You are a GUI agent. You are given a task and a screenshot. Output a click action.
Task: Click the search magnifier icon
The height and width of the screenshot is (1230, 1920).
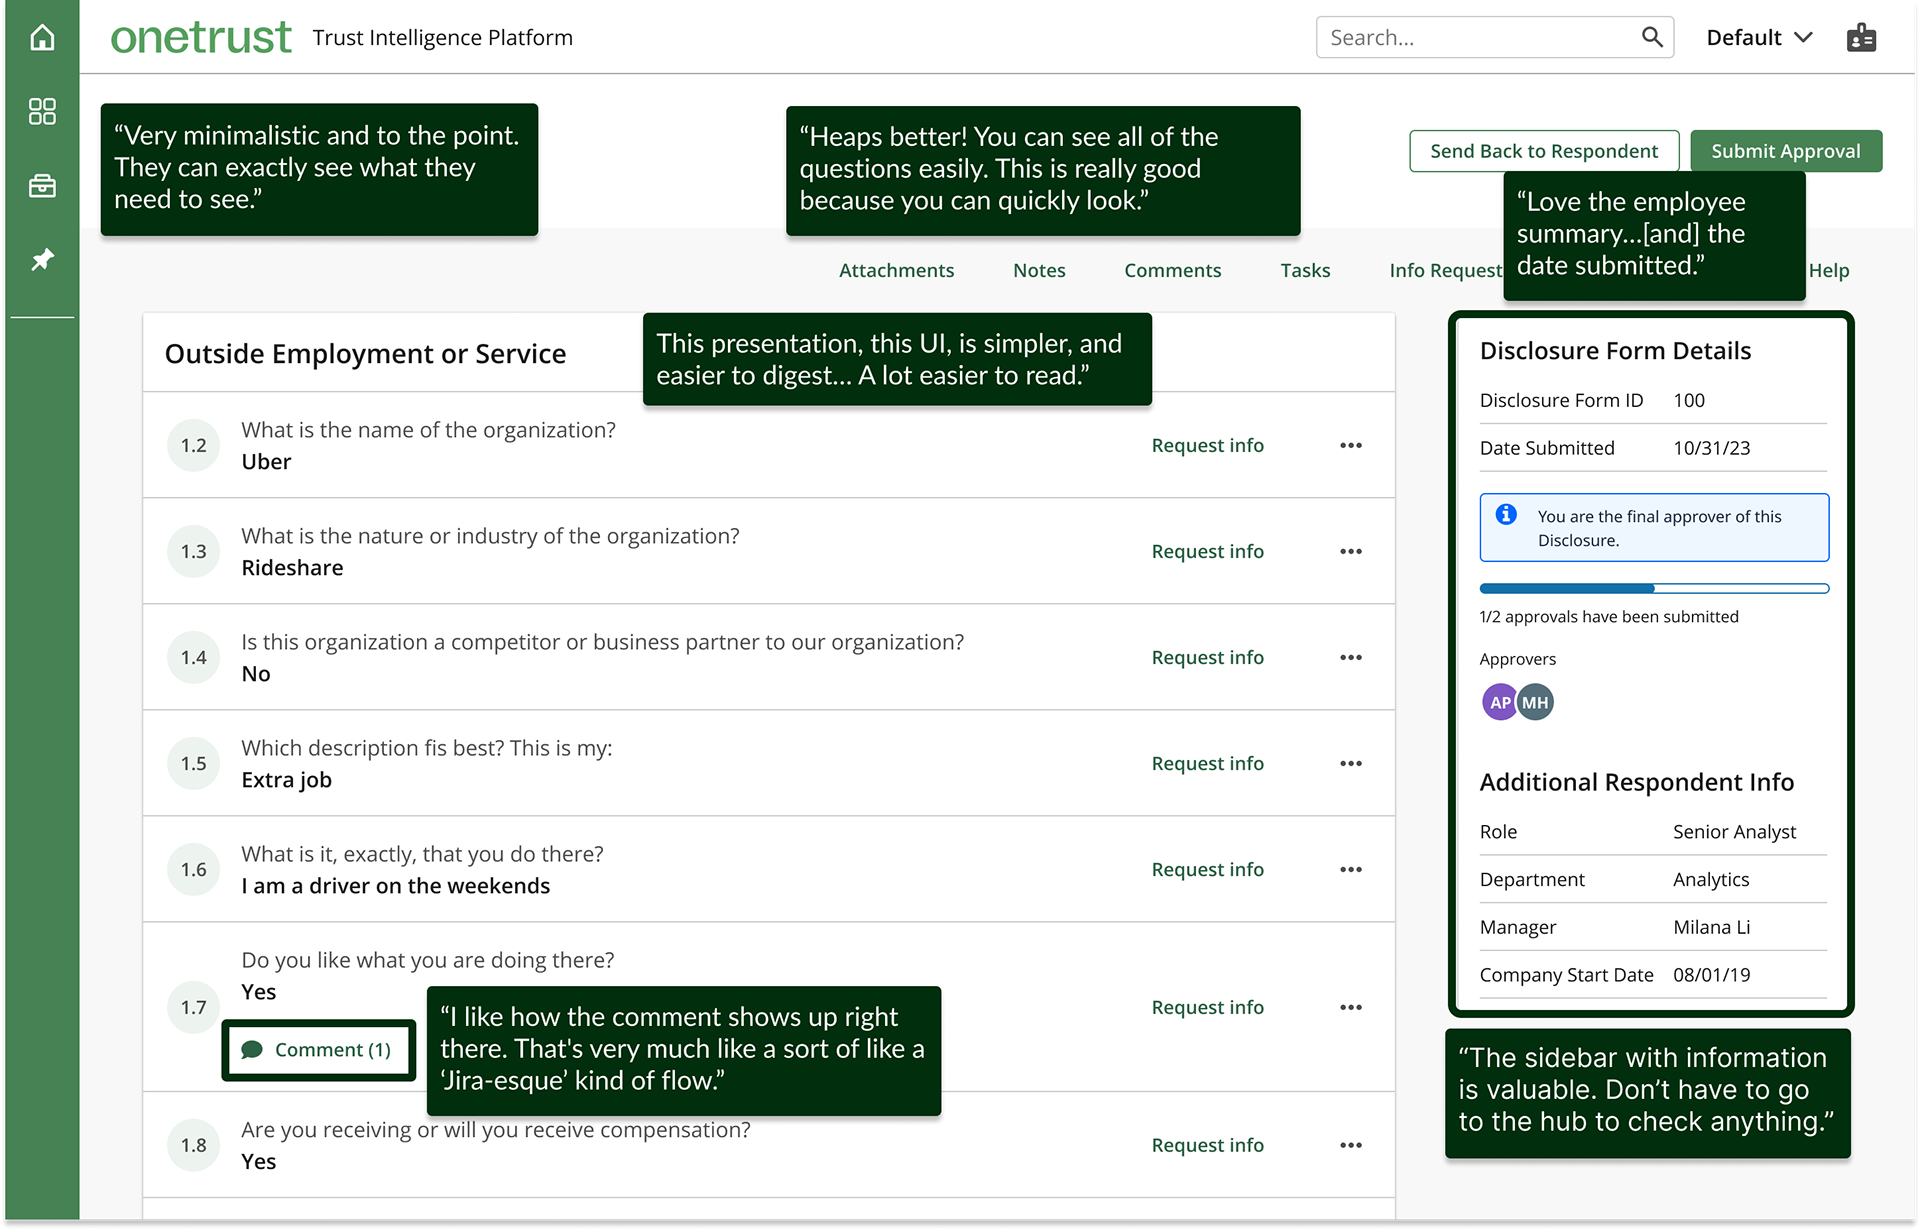(x=1652, y=38)
